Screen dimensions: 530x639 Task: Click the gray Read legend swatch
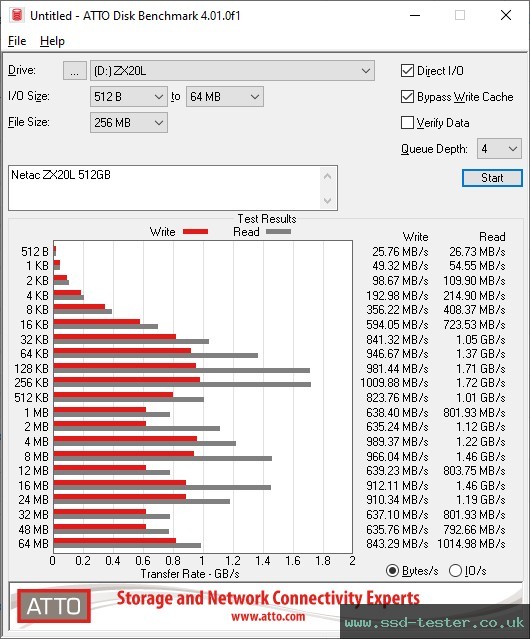tap(278, 231)
